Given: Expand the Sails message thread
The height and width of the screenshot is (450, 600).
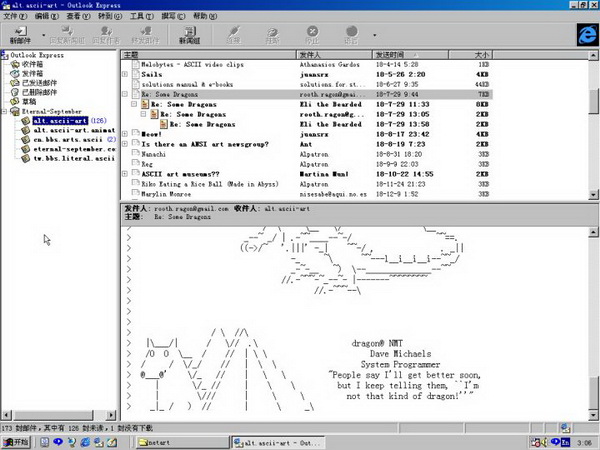Looking at the screenshot, I should [125, 74].
